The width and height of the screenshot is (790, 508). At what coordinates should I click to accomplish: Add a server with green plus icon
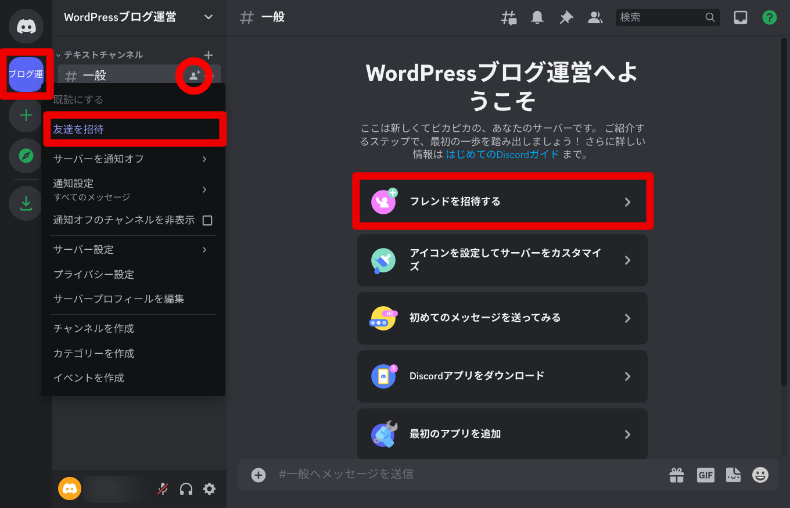pos(26,115)
